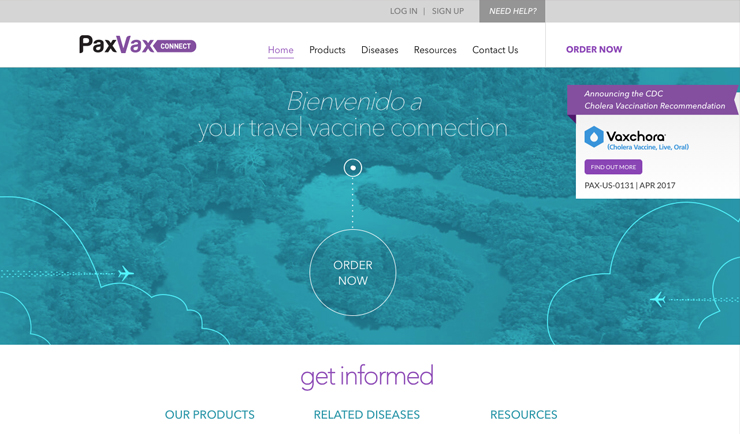Click the FIND OUT MORE button

613,167
